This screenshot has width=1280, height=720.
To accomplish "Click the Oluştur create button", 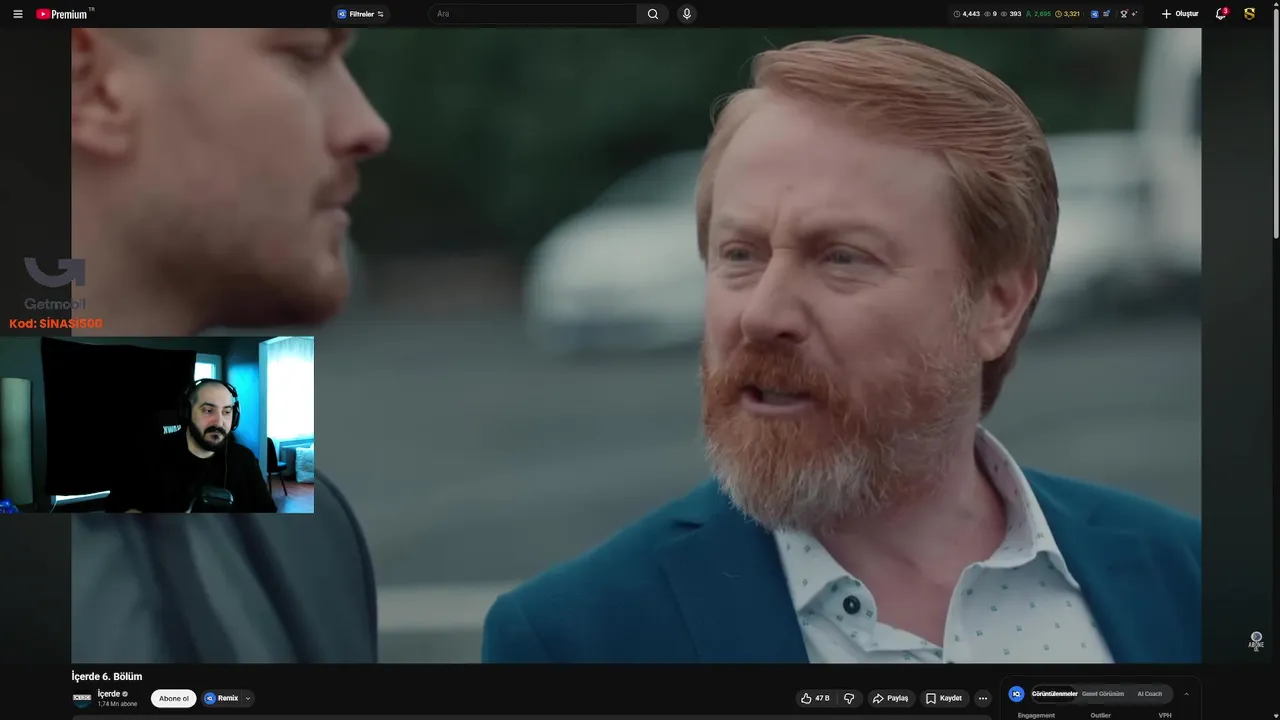I will click(x=1180, y=14).
